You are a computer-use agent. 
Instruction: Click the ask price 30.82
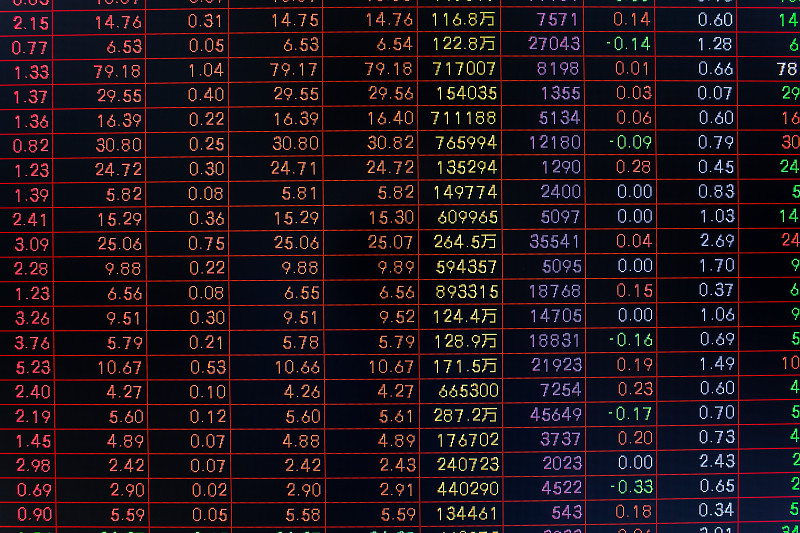pyautogui.click(x=390, y=144)
